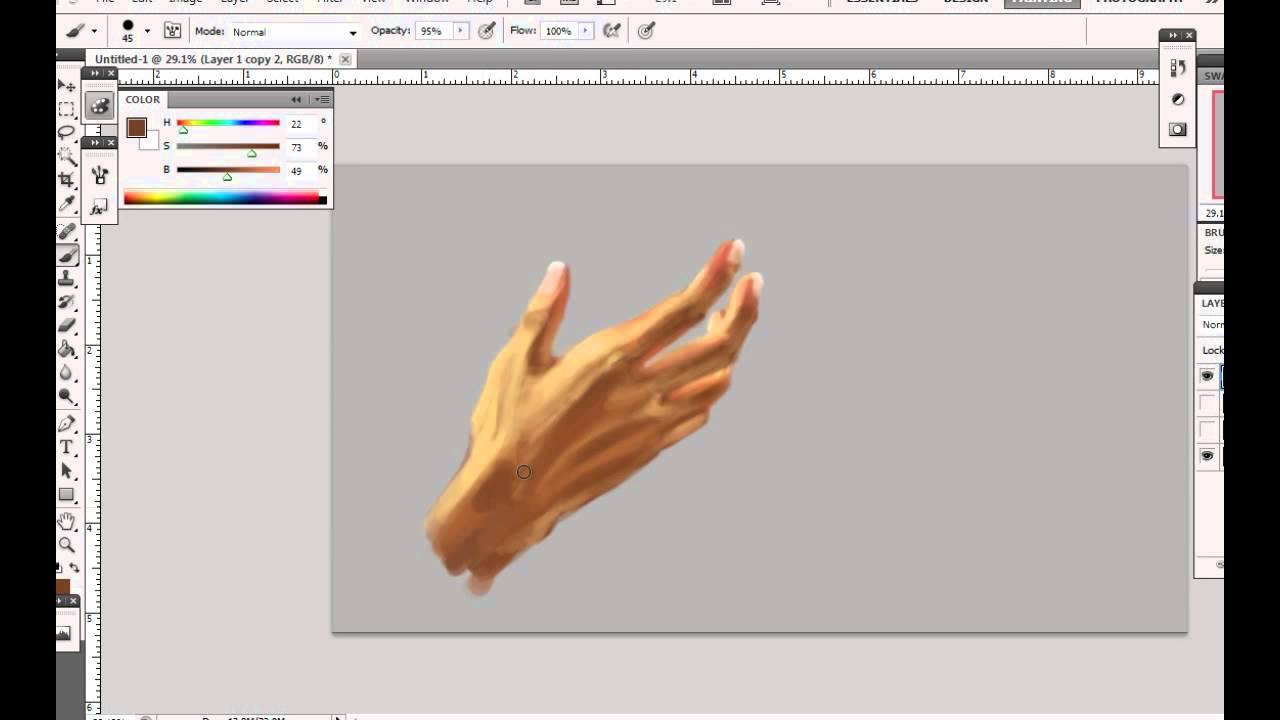This screenshot has width=1280, height=720.
Task: Open the Color palette panel icon
Action: point(99,106)
